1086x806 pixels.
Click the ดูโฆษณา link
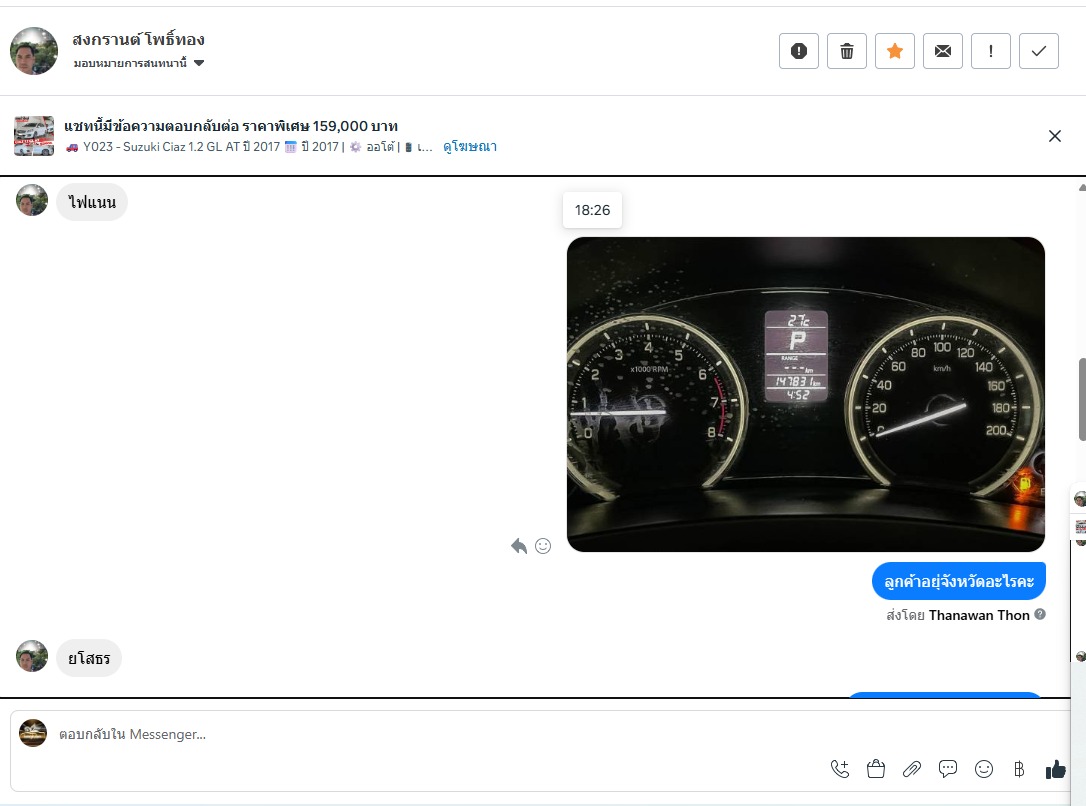pos(470,147)
